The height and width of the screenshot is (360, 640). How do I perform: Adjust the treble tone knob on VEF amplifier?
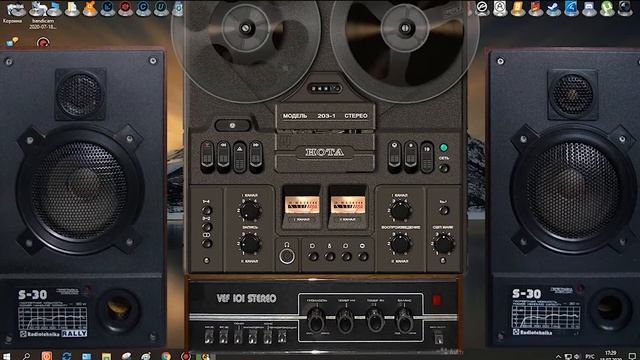coord(375,320)
